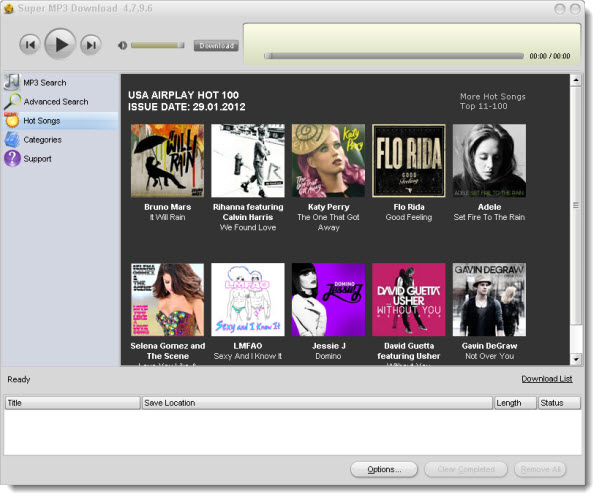Open the Categories section
This screenshot has width=600, height=500.
pos(42,140)
